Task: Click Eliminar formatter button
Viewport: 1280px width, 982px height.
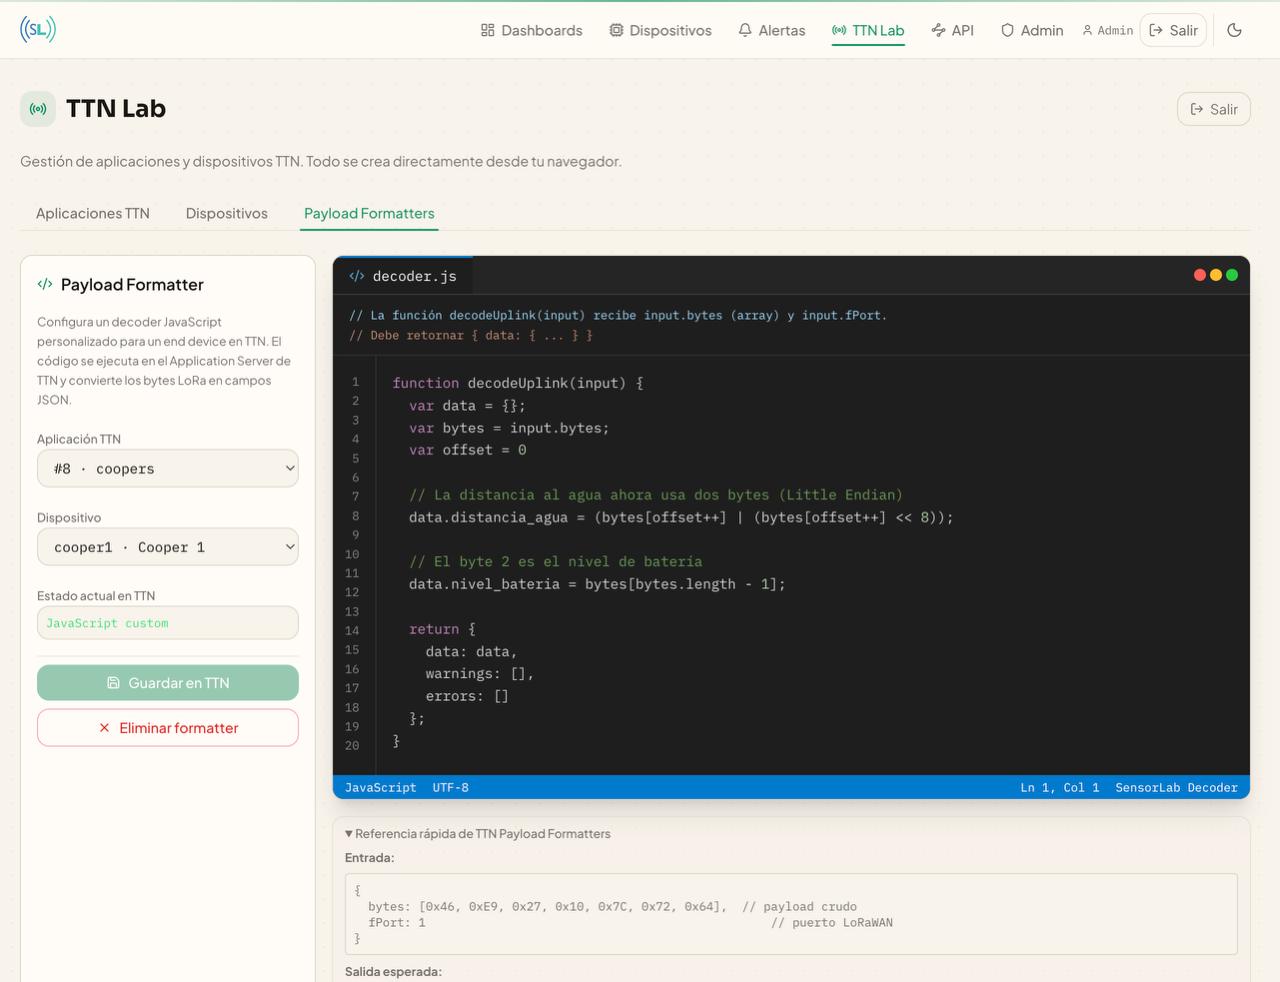Action: coord(168,728)
